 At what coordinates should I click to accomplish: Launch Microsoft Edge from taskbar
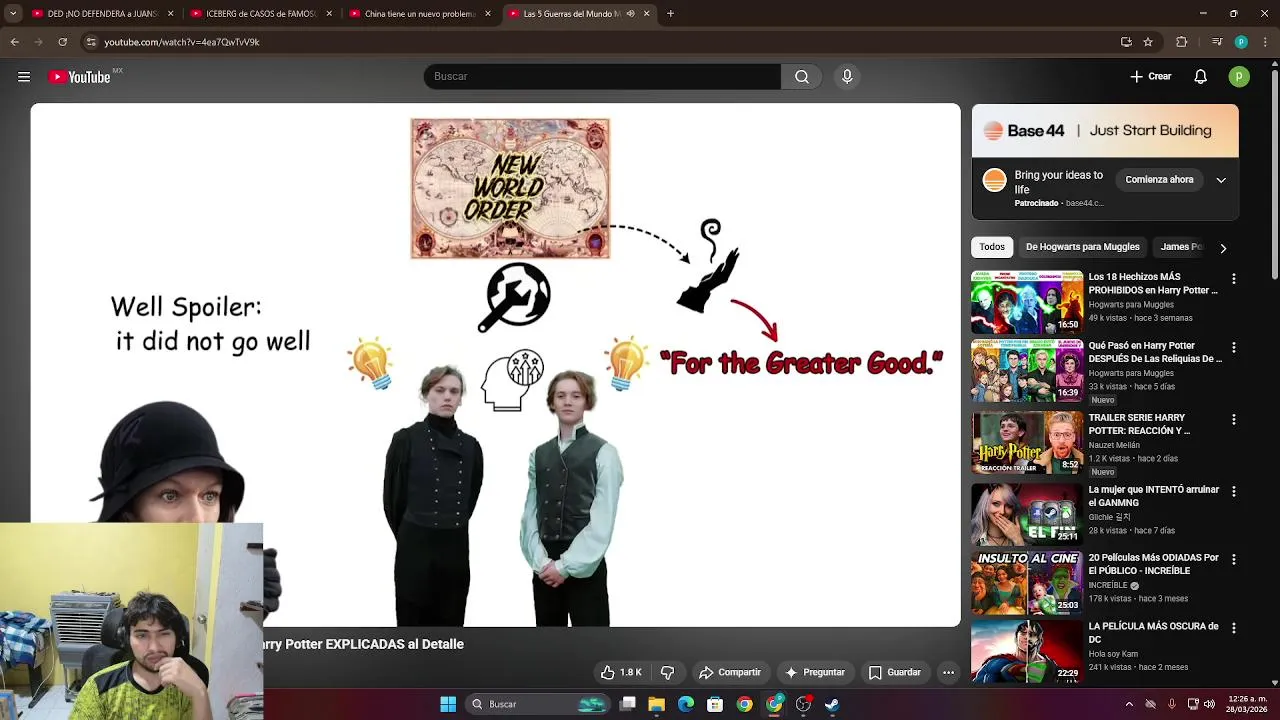coord(686,704)
